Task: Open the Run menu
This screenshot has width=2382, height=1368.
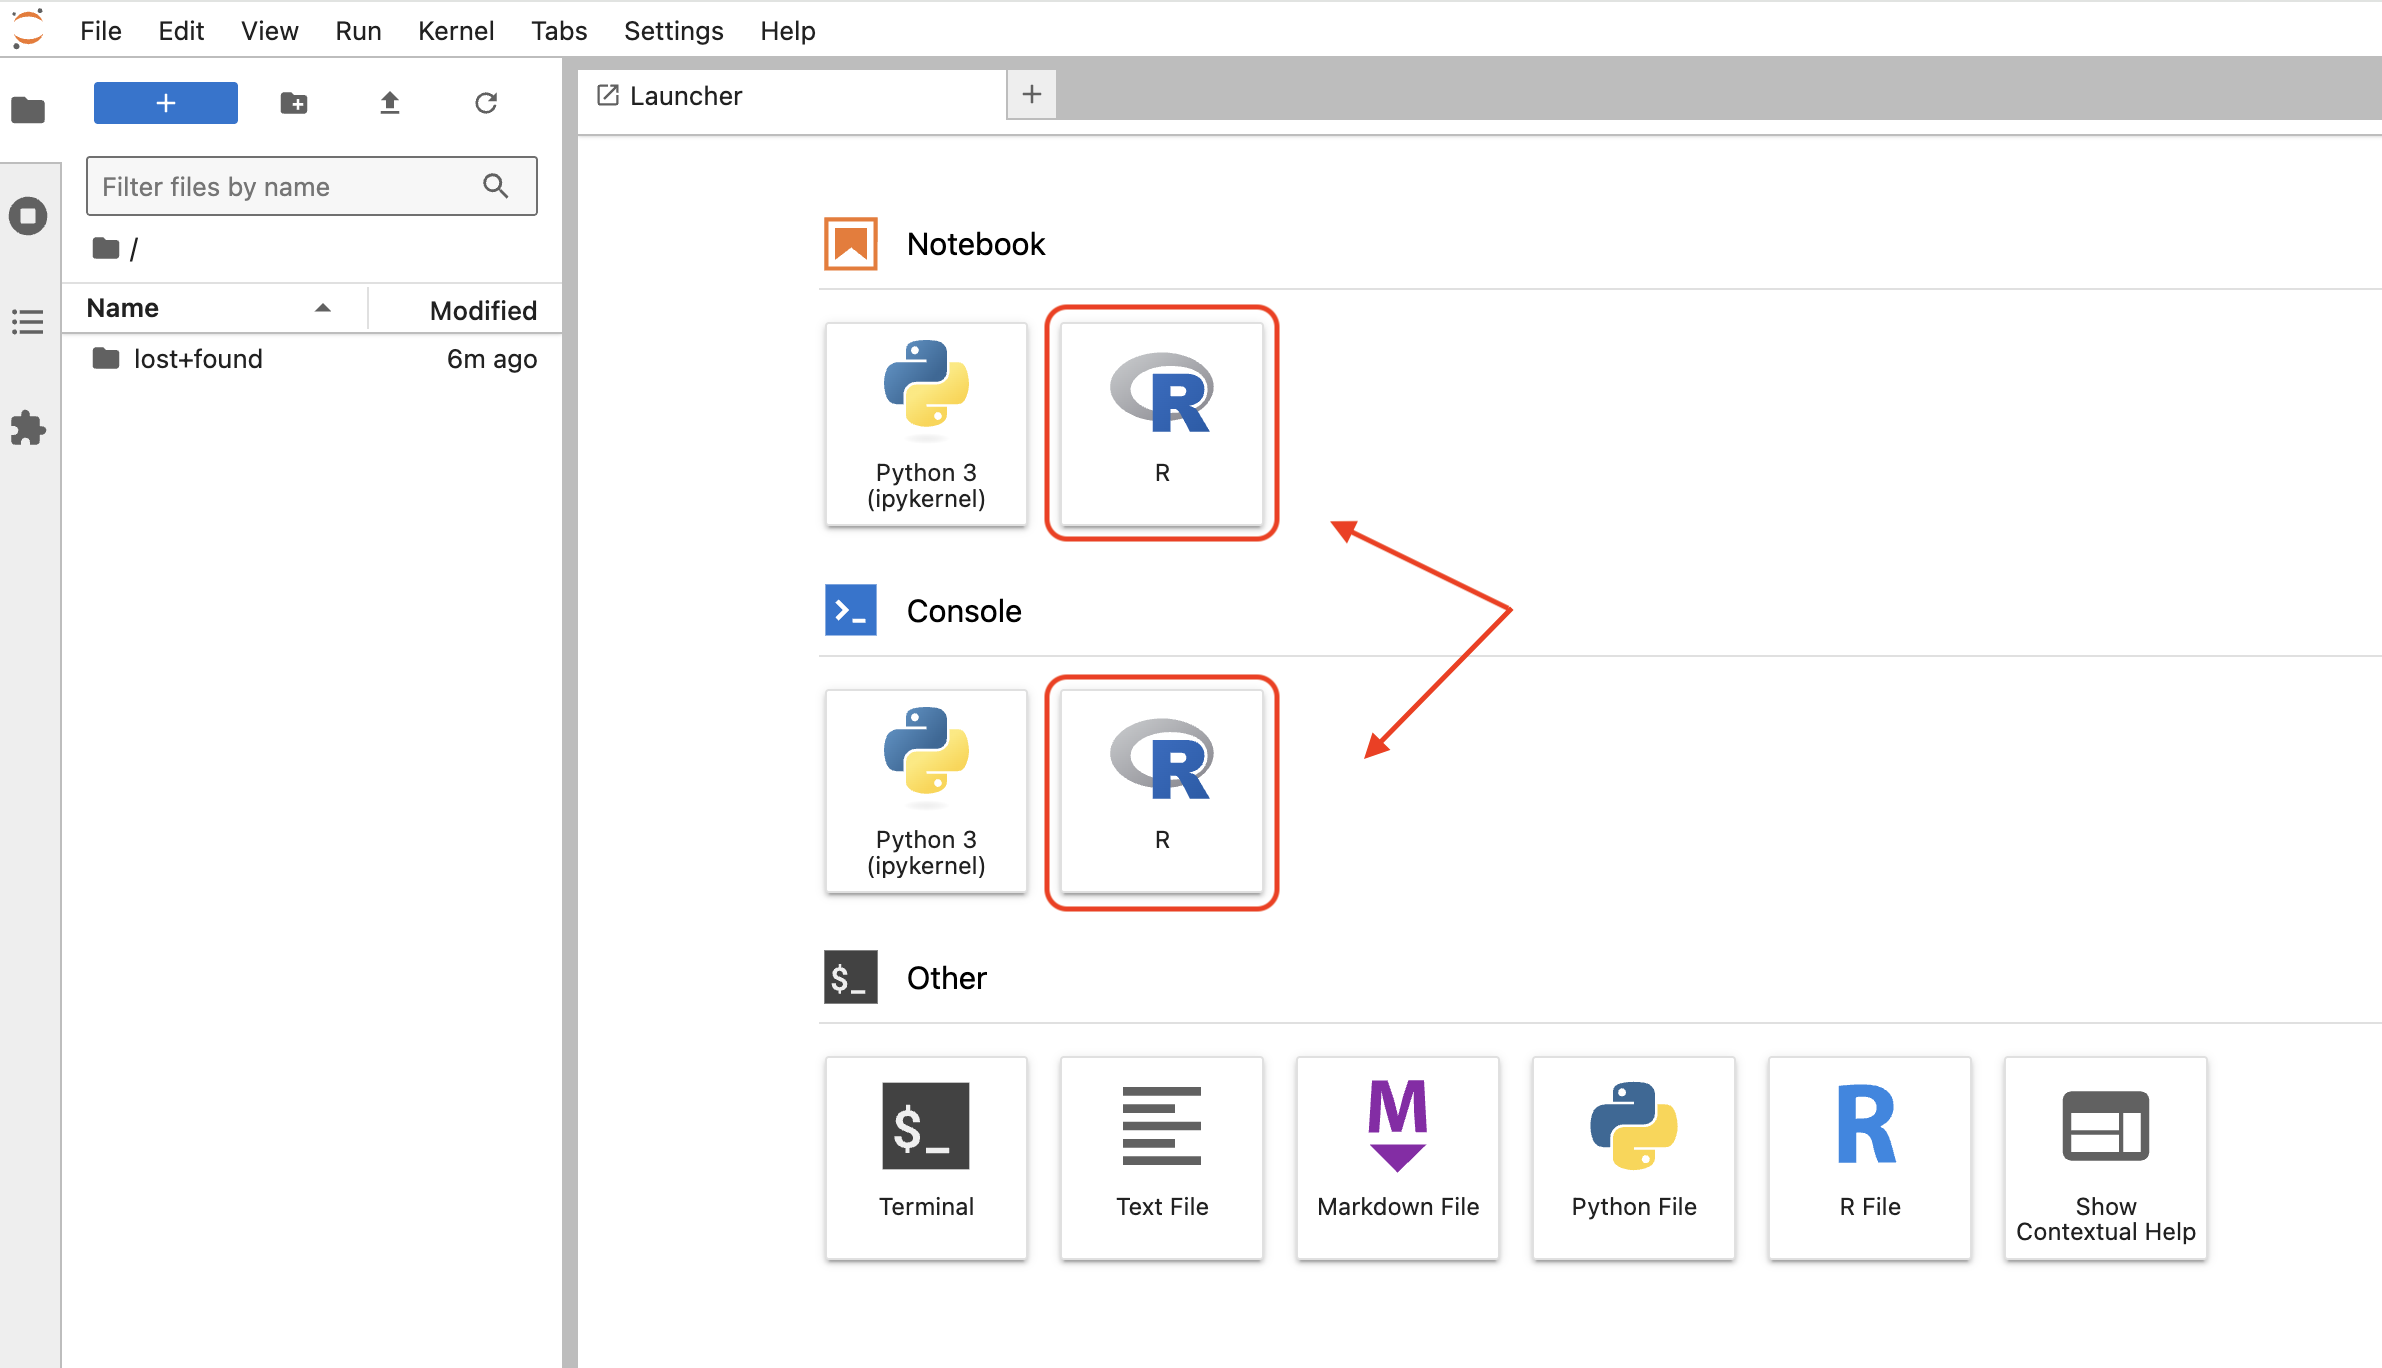Action: tap(358, 31)
